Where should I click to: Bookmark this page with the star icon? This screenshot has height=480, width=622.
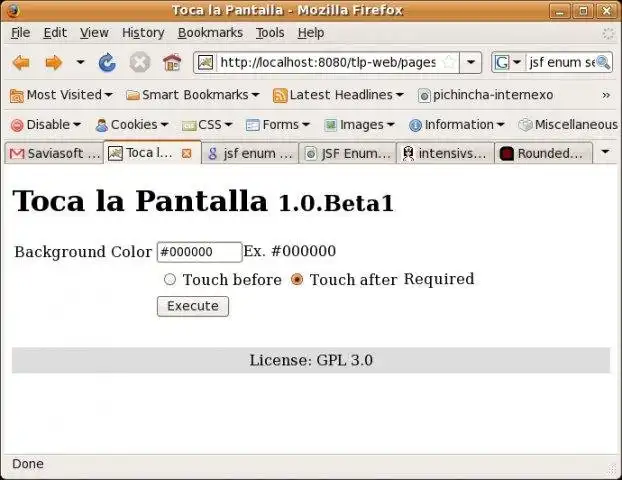(x=449, y=62)
